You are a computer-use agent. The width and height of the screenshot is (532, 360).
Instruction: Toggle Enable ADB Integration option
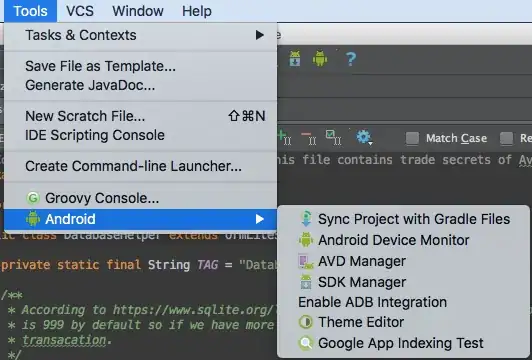[373, 302]
